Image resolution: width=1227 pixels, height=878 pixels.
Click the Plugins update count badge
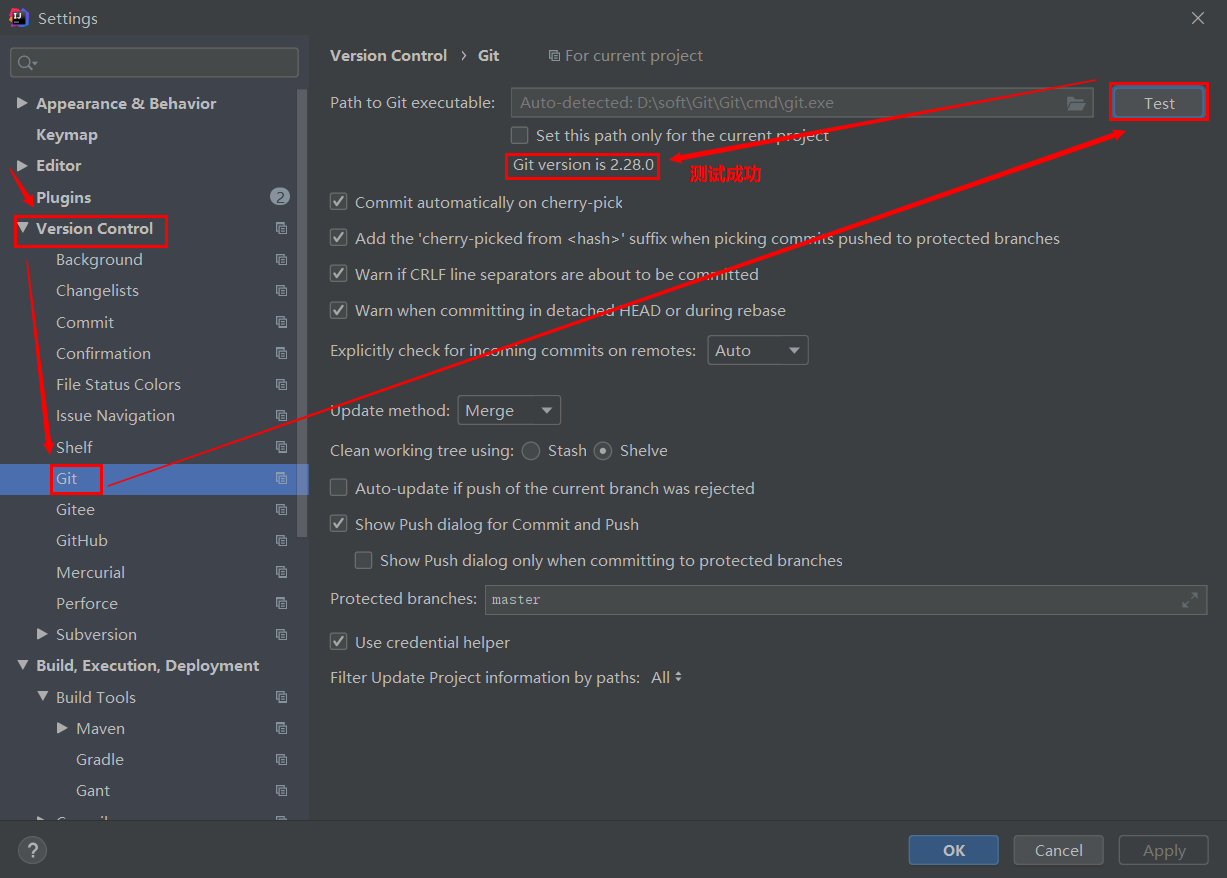click(280, 197)
